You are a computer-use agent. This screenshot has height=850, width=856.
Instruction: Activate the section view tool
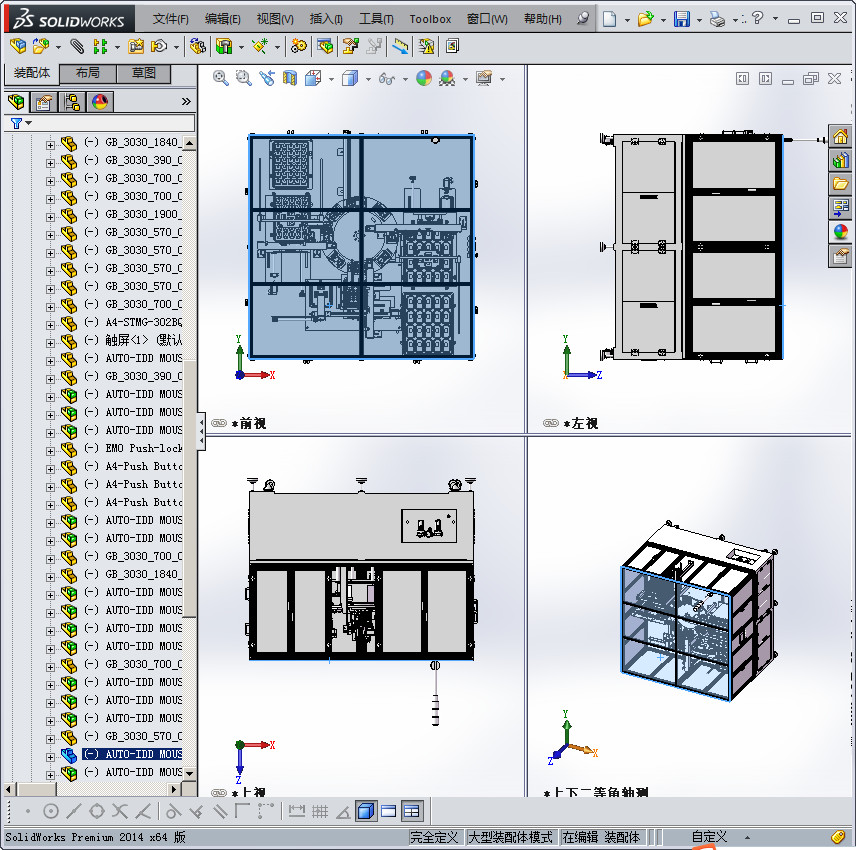point(289,78)
